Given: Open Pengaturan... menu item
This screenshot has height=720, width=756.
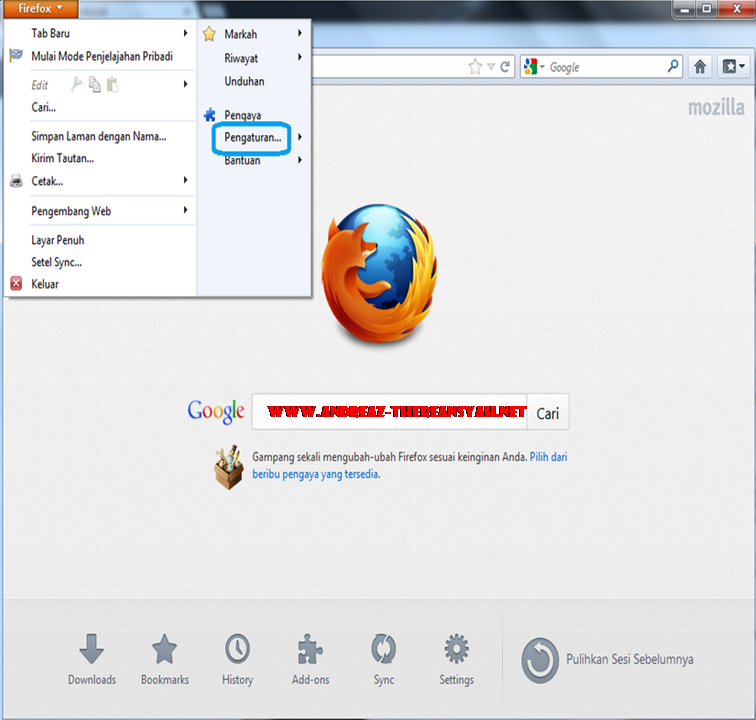Looking at the screenshot, I should 253,137.
